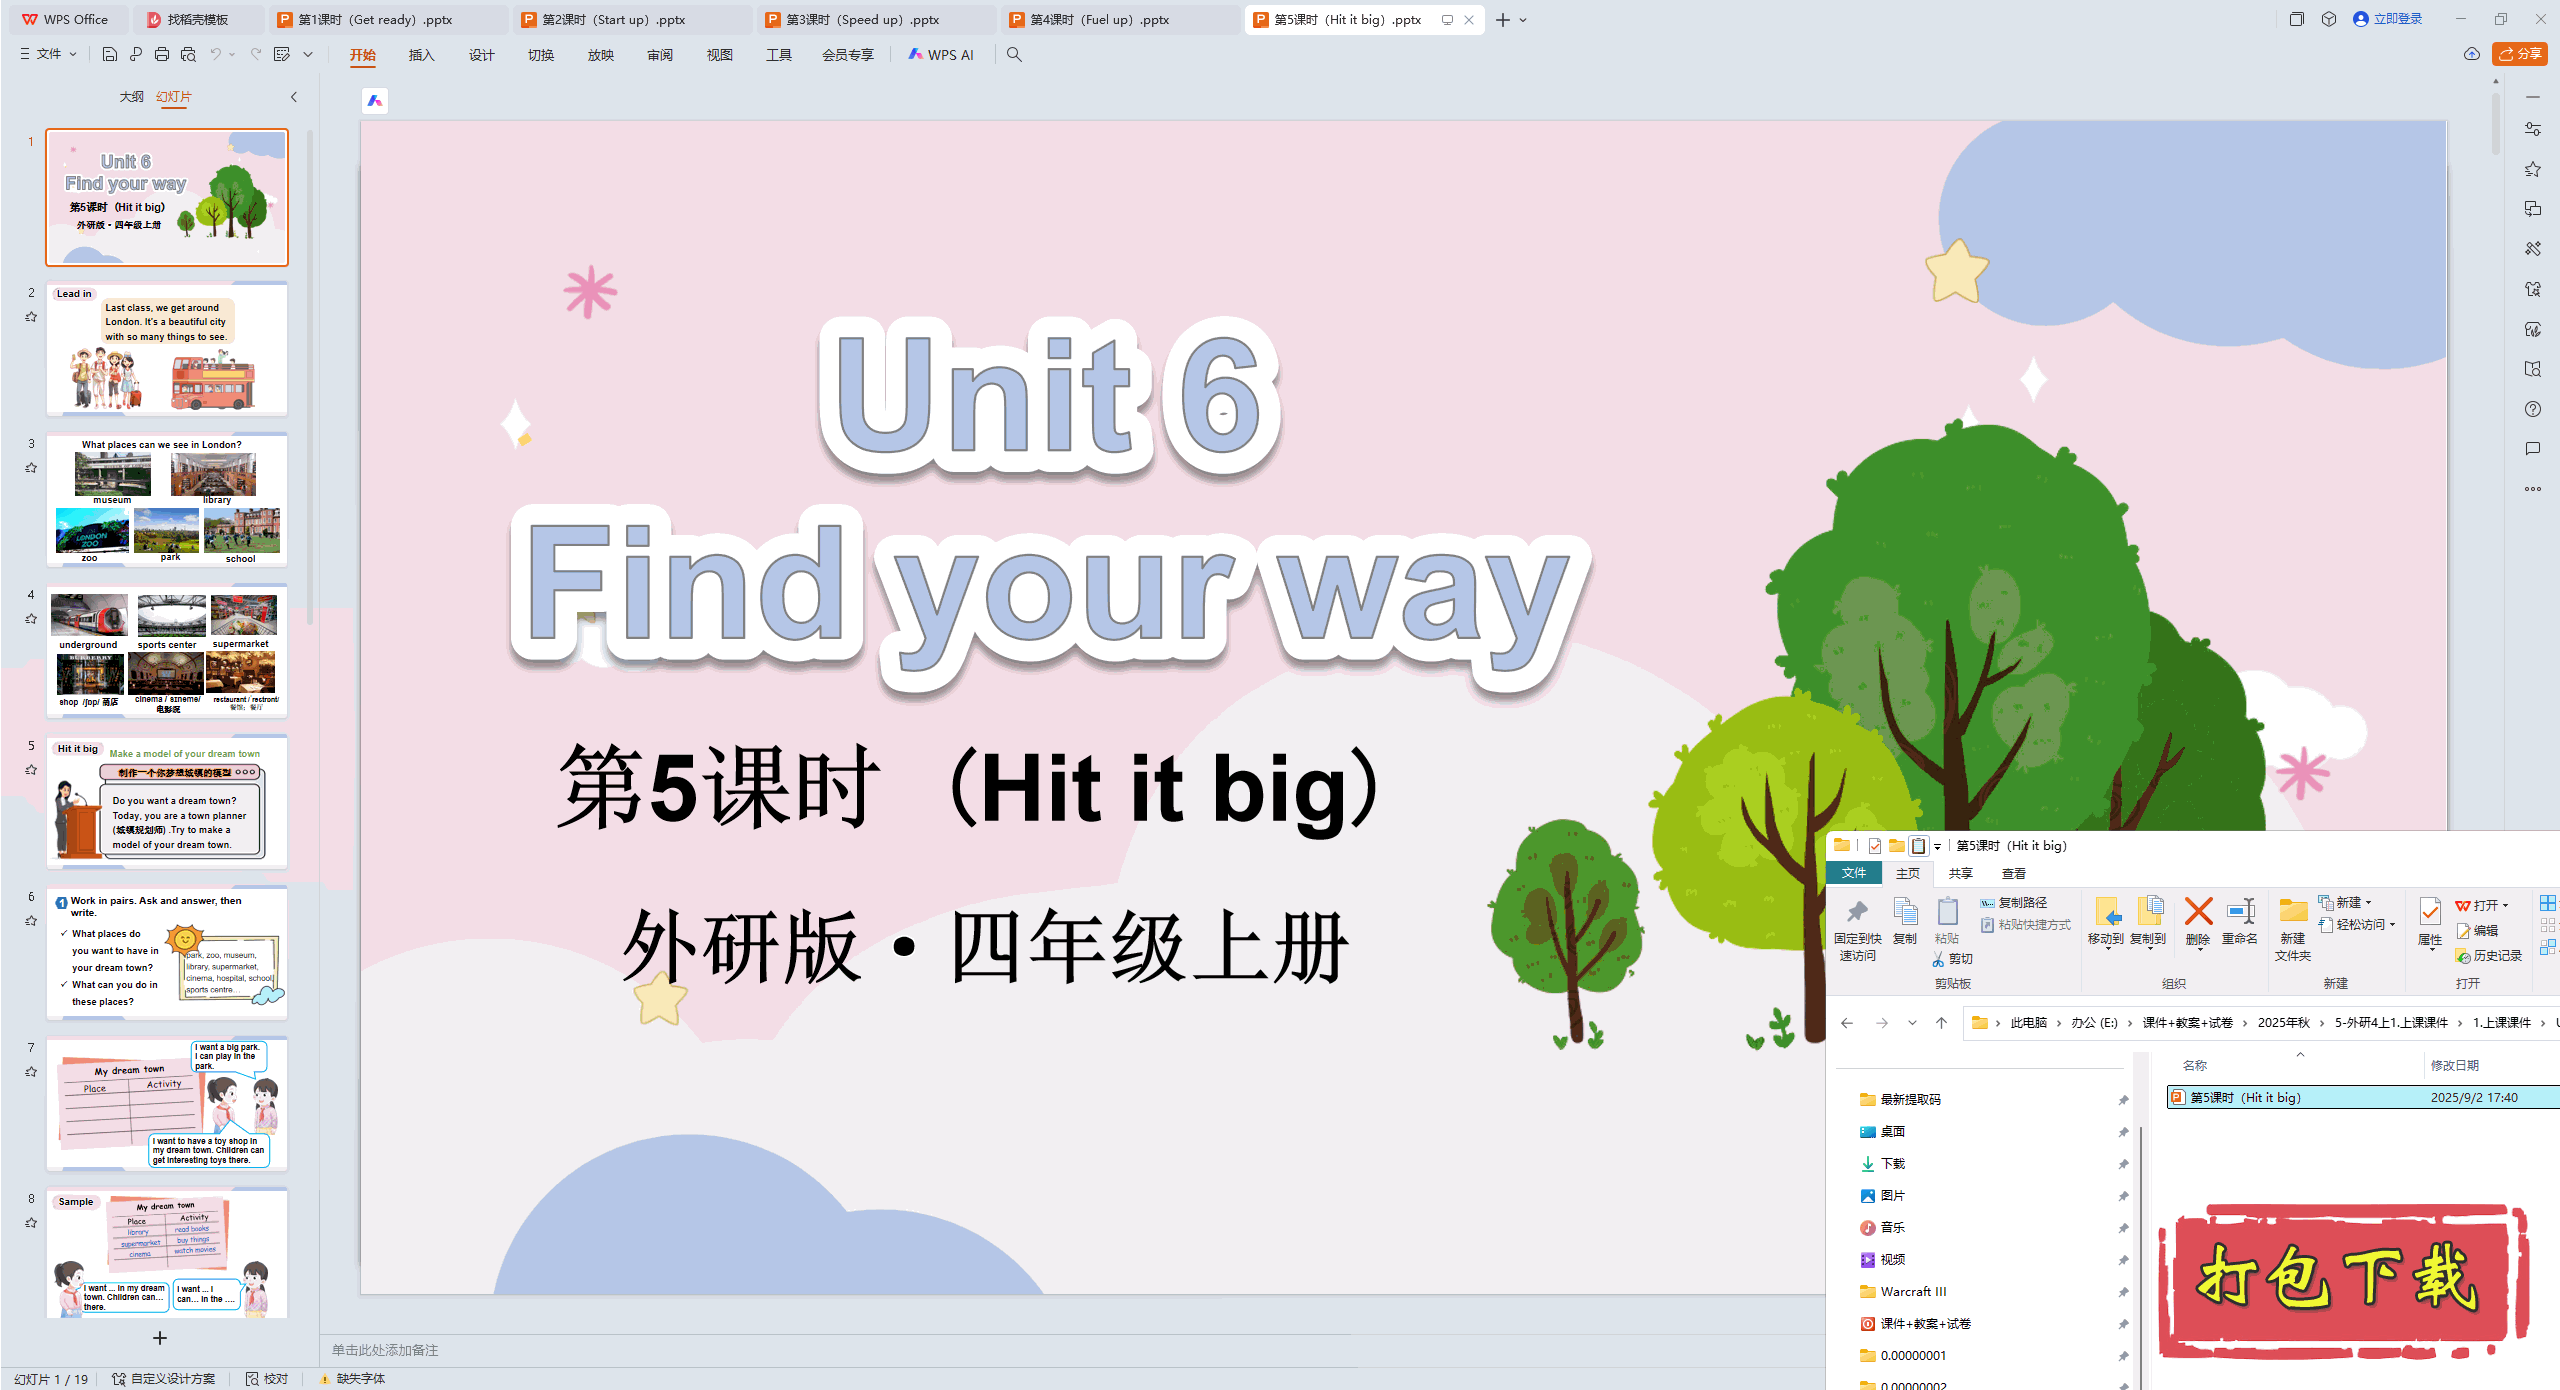Click the Undo icon
The width and height of the screenshot is (2560, 1390).
pos(216,55)
